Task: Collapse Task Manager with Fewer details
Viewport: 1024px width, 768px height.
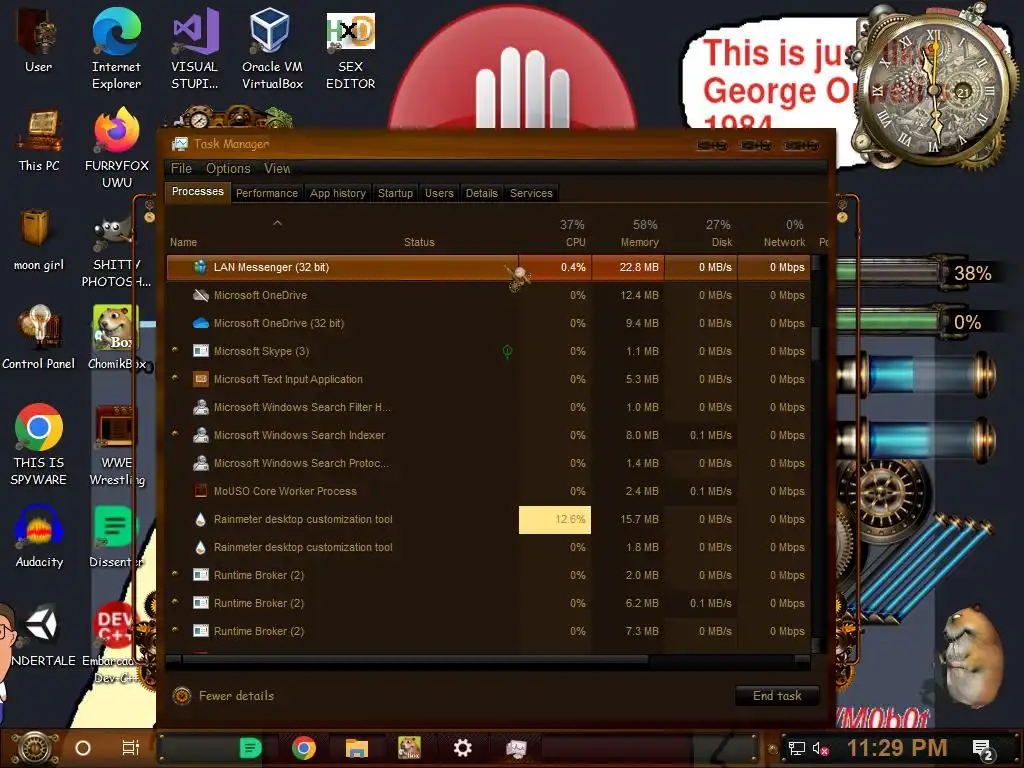Action: (x=224, y=696)
